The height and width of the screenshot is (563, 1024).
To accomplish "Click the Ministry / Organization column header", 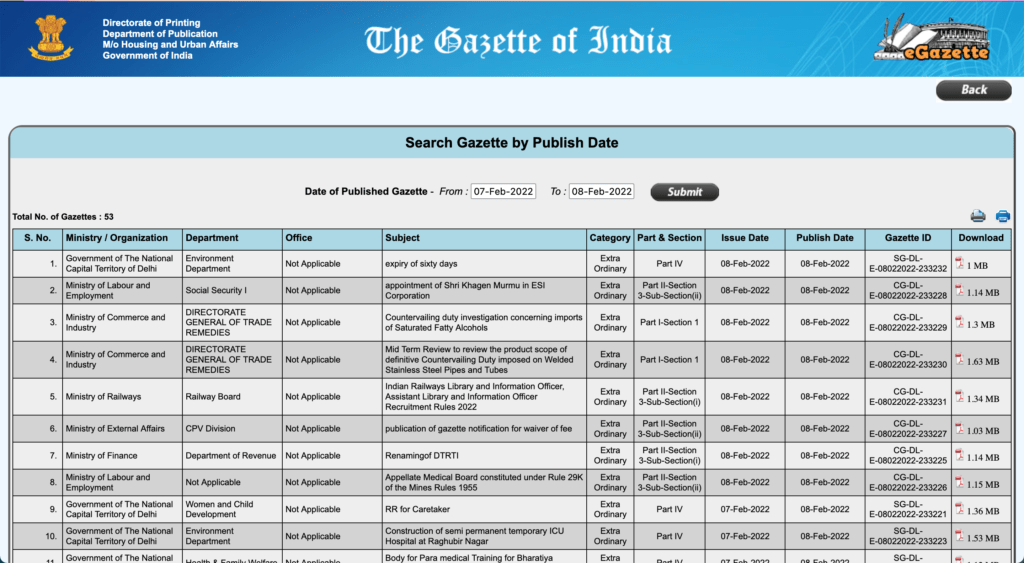I will click(x=117, y=238).
